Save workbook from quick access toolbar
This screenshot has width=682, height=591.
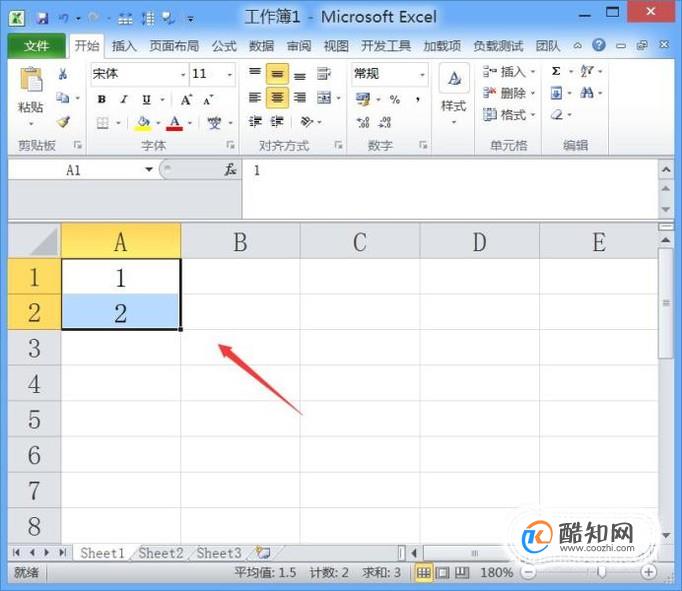click(x=43, y=18)
